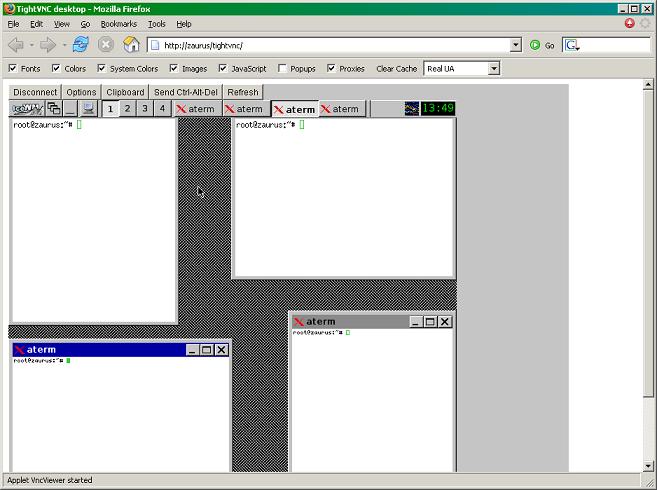
Task: Click the Reload page icon
Action: click(81, 45)
